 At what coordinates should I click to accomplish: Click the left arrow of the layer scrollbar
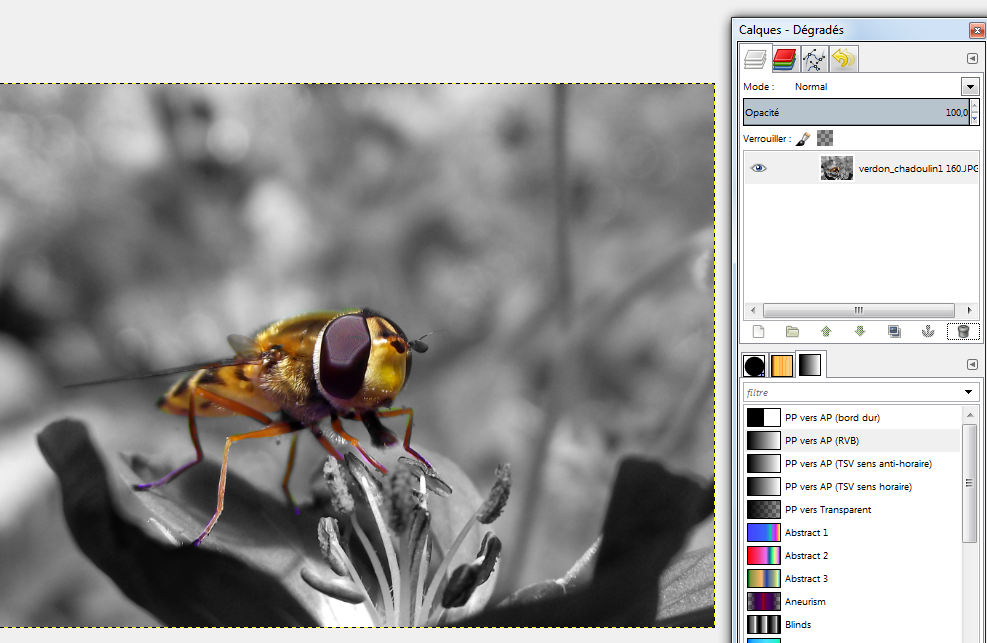pyautogui.click(x=753, y=310)
